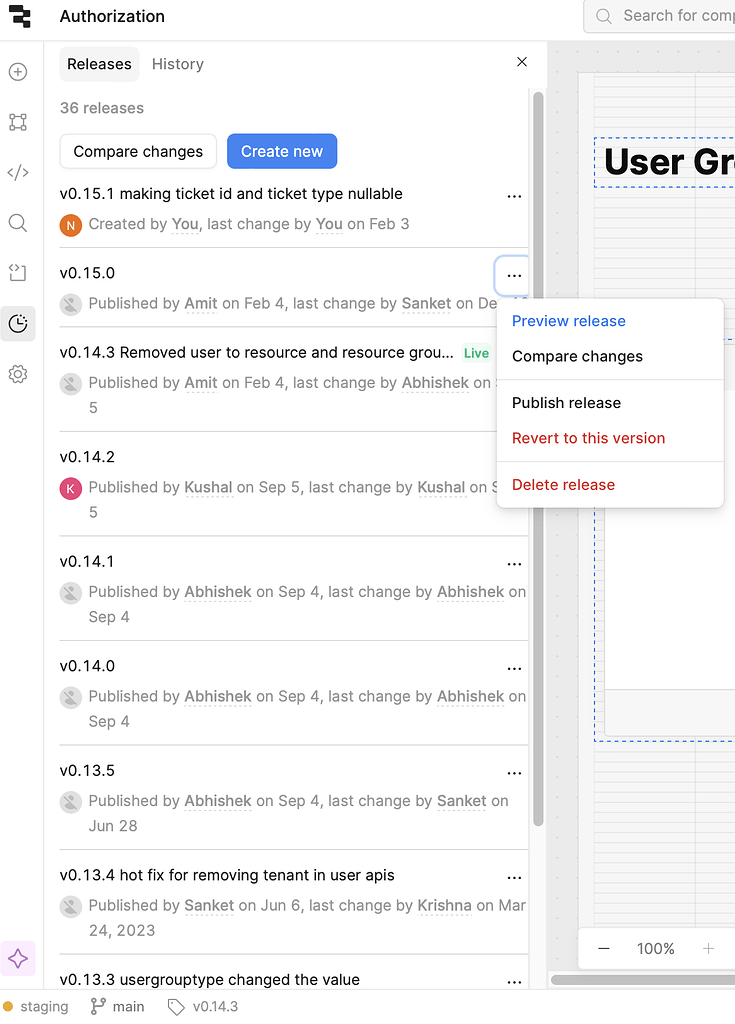Select the highlighted releases clock icon
The height and width of the screenshot is (1024, 735).
click(x=18, y=323)
